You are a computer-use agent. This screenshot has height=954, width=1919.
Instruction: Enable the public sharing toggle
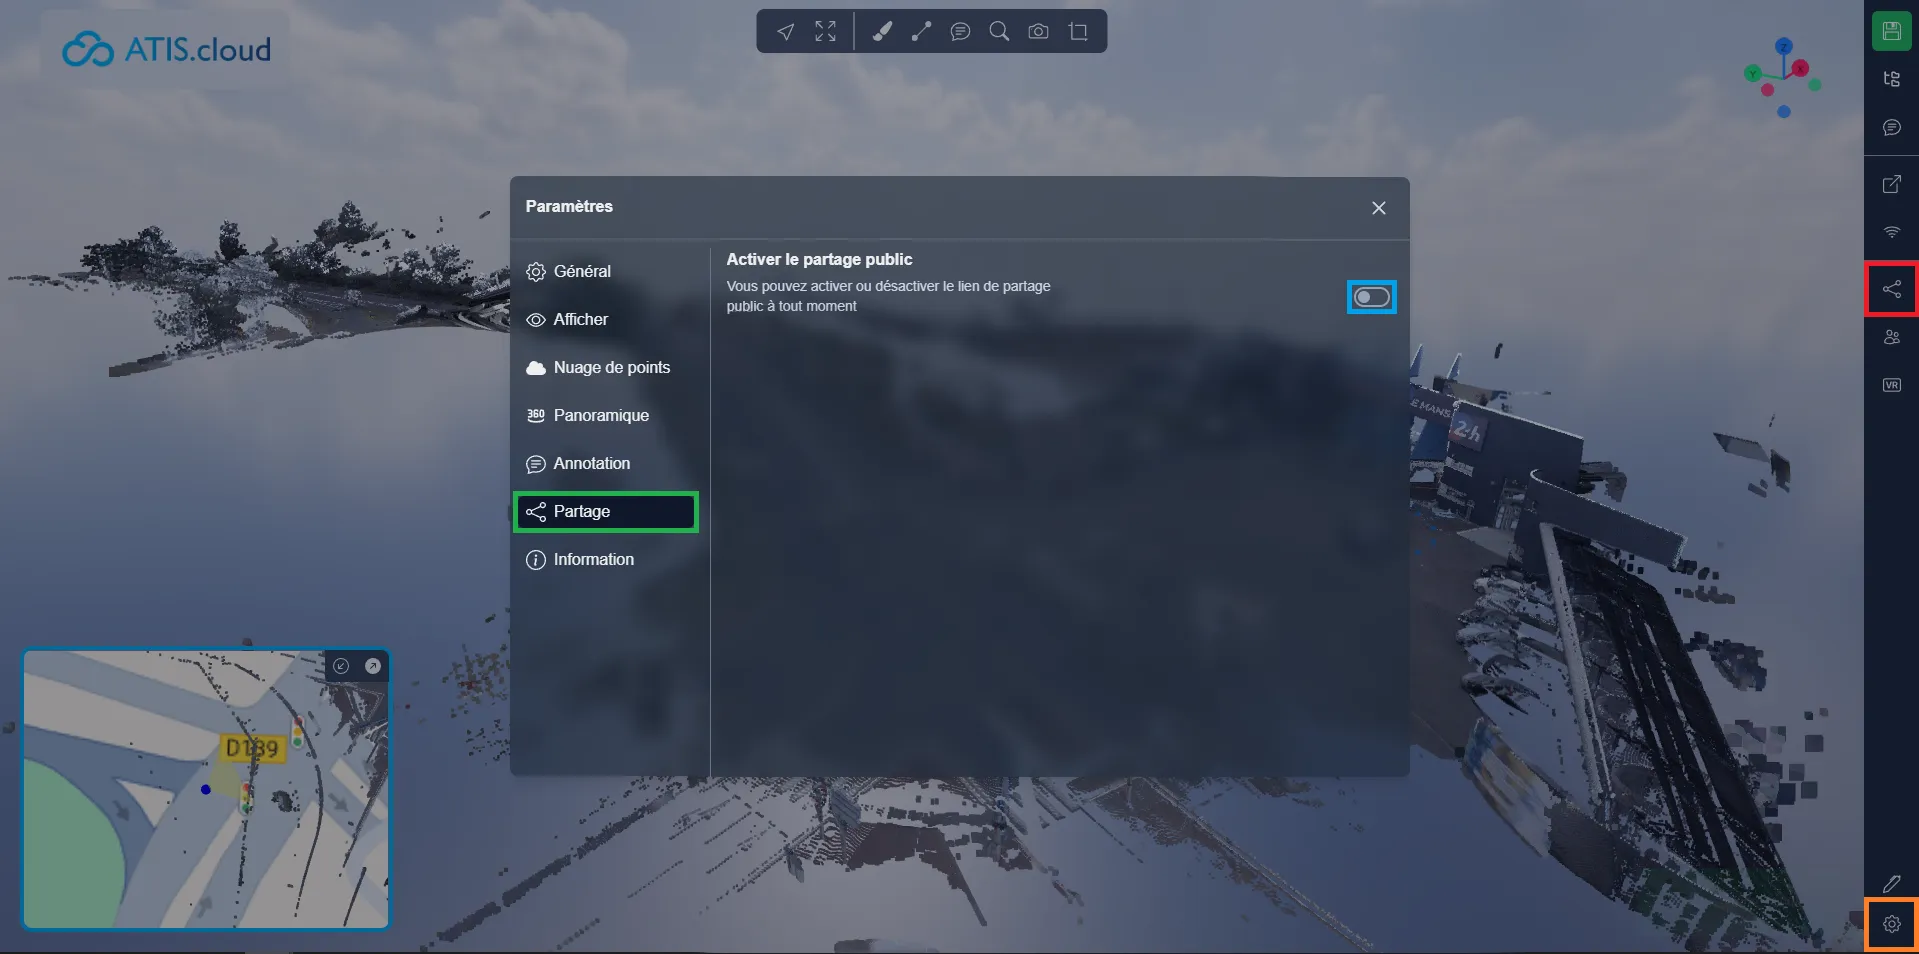pos(1371,297)
